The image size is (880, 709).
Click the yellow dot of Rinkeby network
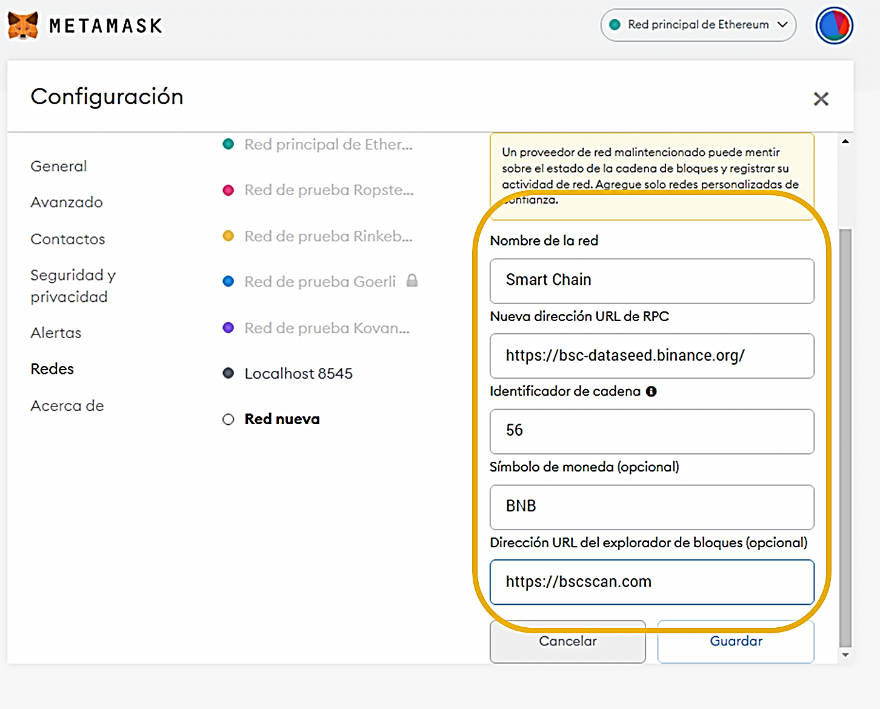[x=228, y=236]
